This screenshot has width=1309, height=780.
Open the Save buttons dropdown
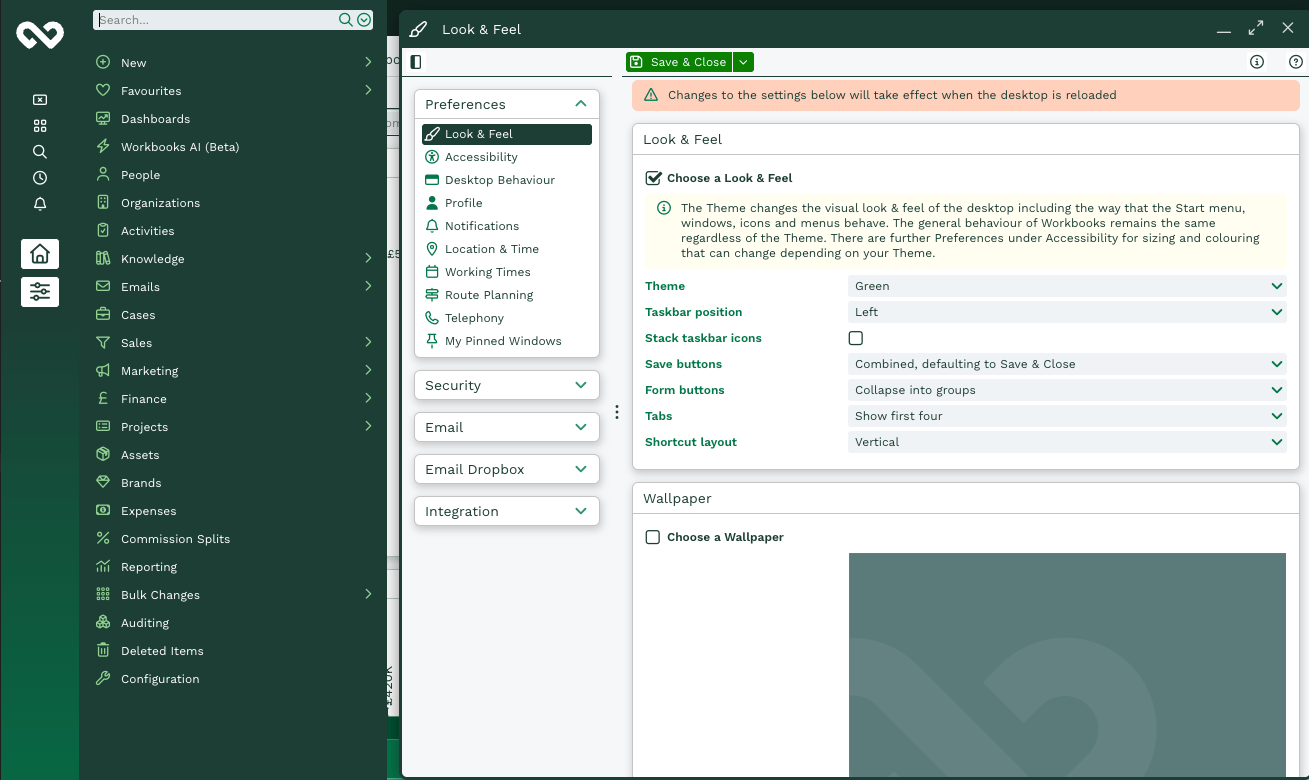[x=1067, y=364]
